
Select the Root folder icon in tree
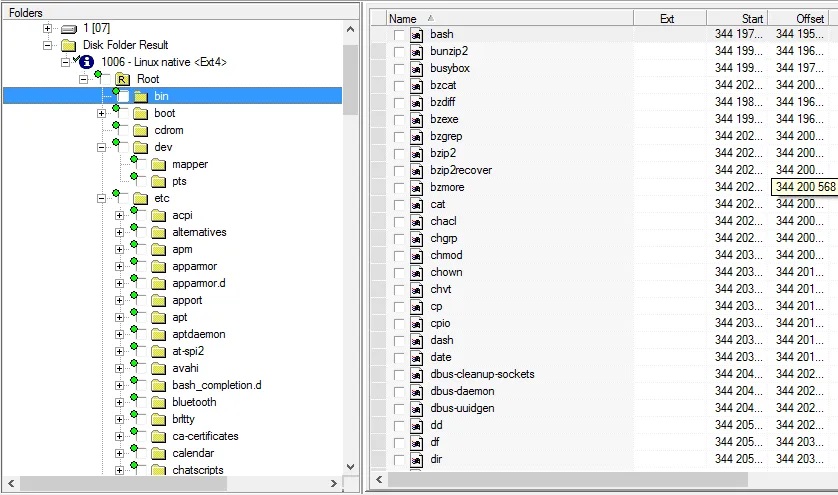coord(122,79)
